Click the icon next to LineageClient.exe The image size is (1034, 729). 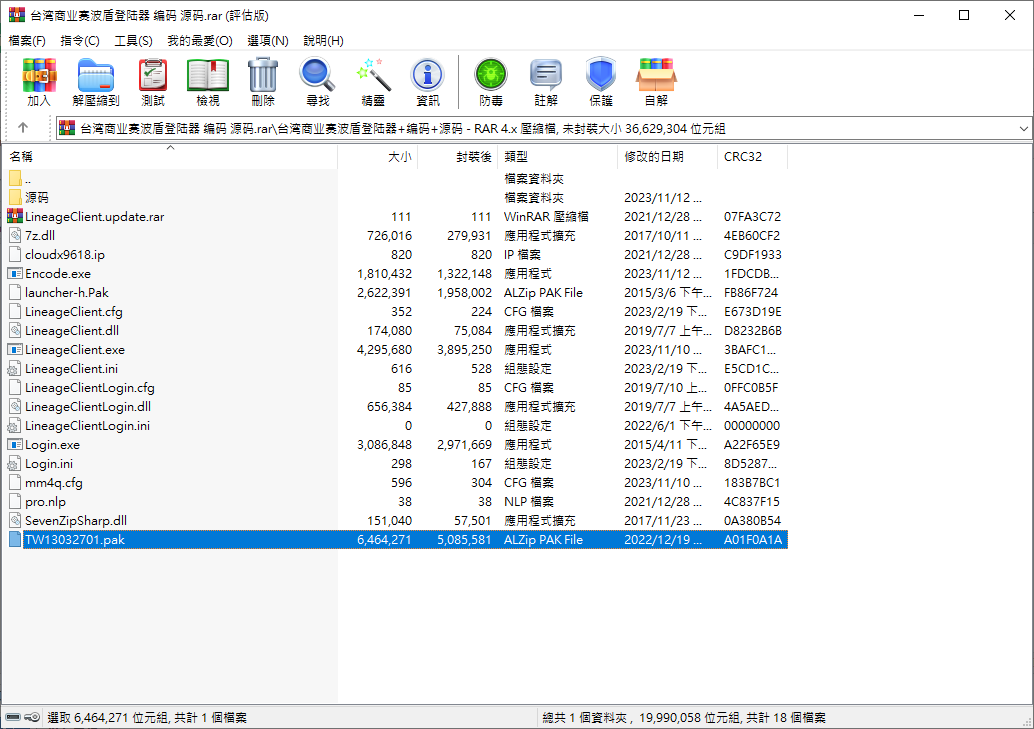click(x=15, y=350)
